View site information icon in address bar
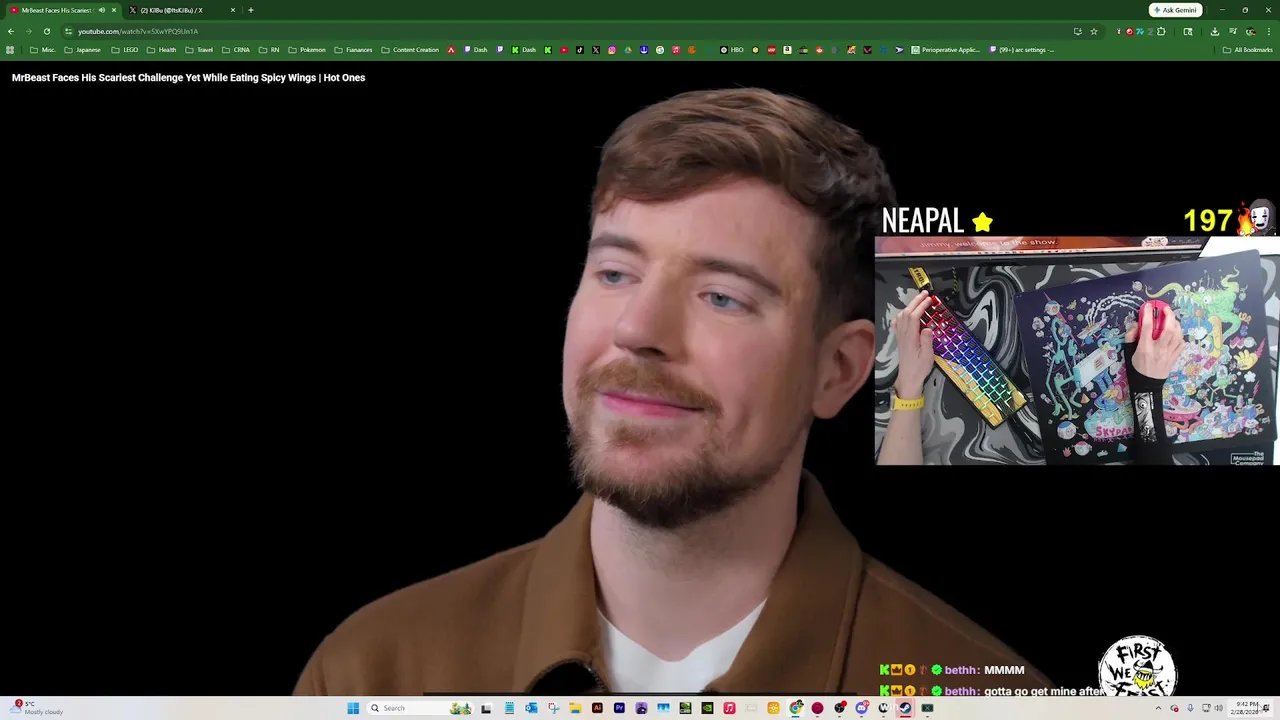The image size is (1280, 720). coord(68,31)
